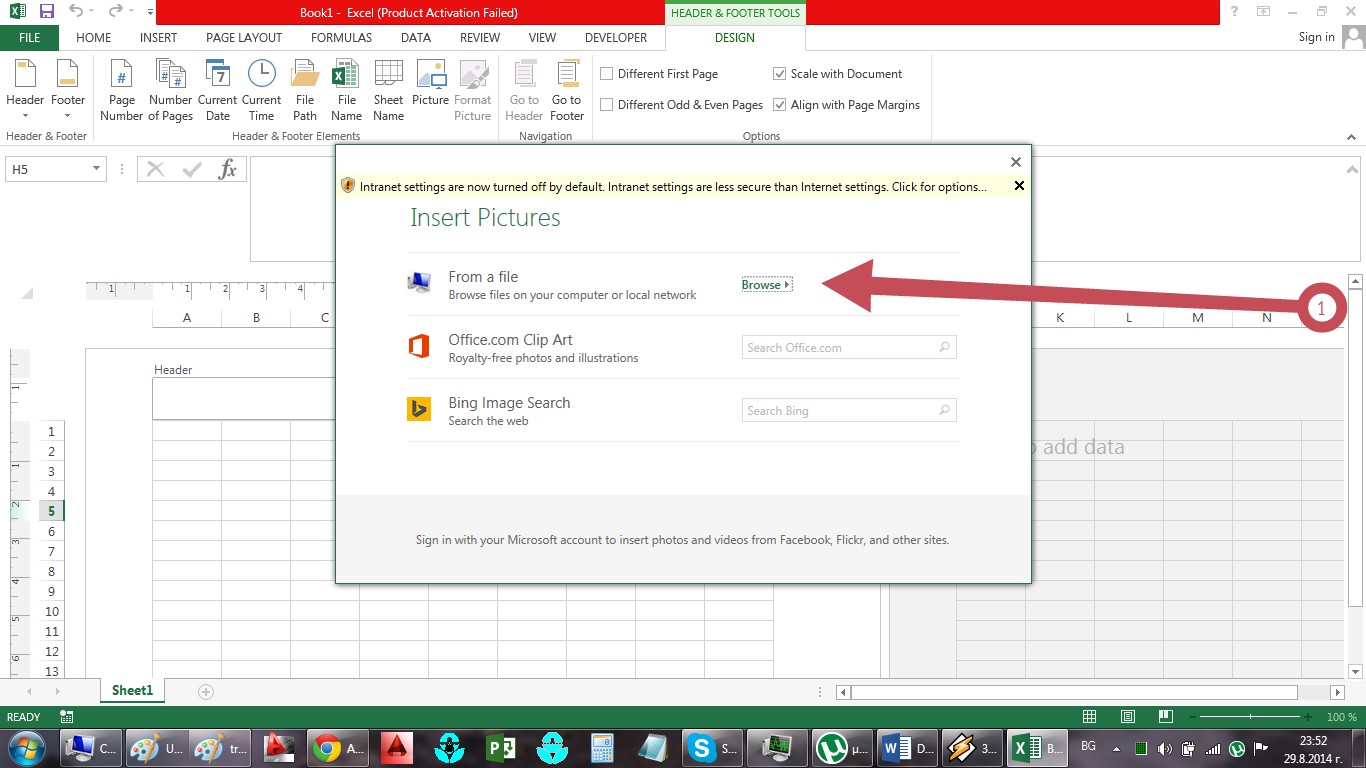The height and width of the screenshot is (768, 1366).
Task: Click the 100 % zoom level
Action: tap(1341, 717)
